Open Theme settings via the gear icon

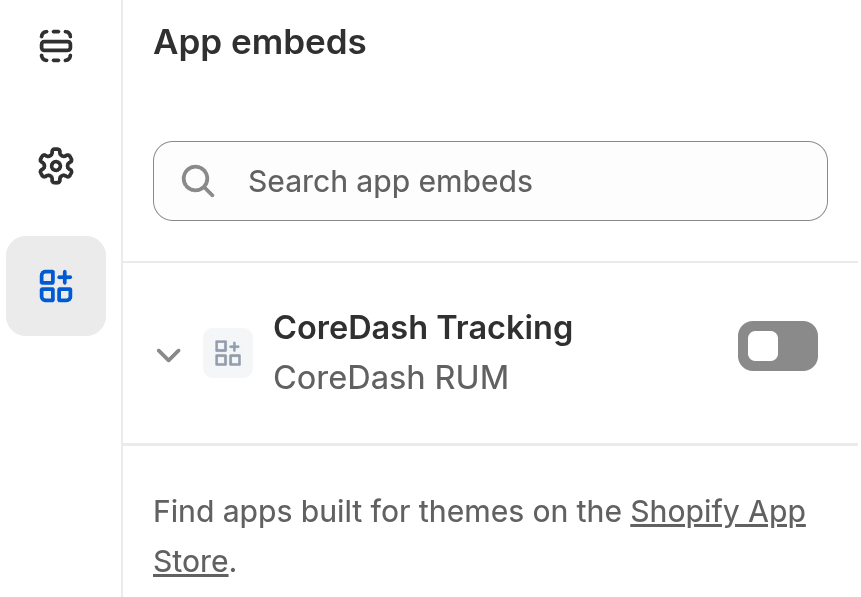point(56,166)
